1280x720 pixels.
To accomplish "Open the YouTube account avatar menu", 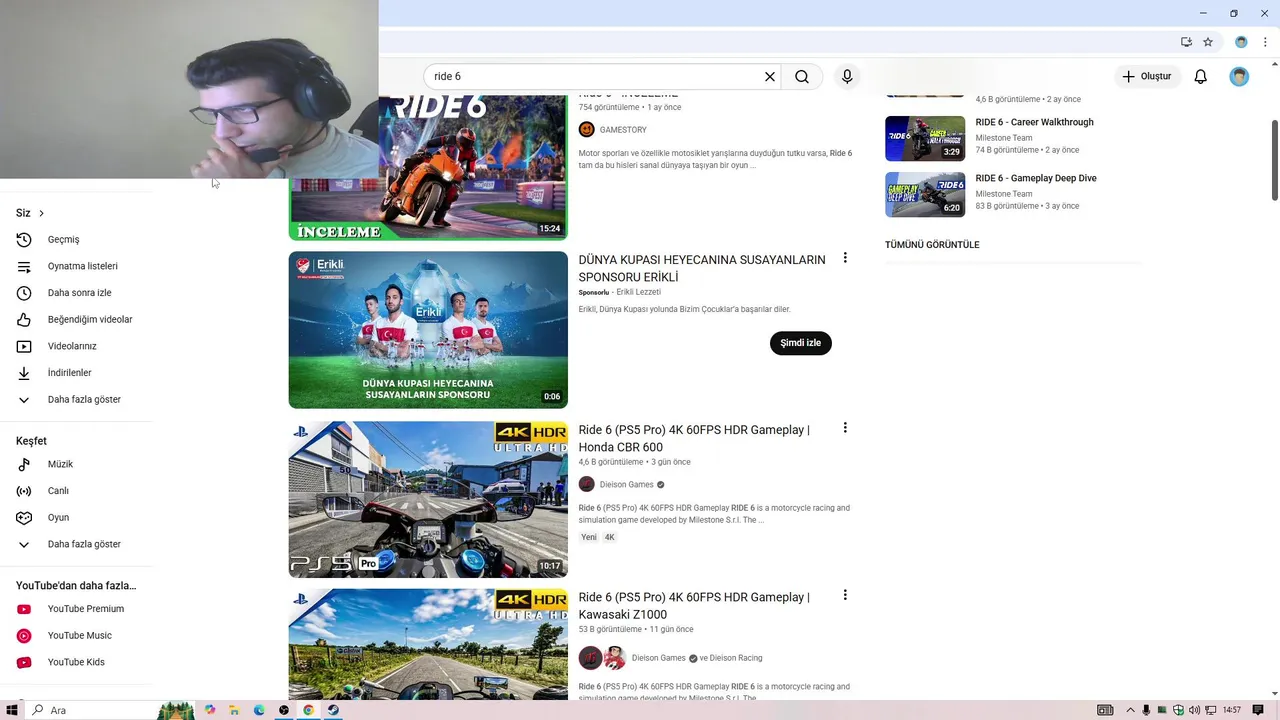I will [x=1239, y=77].
